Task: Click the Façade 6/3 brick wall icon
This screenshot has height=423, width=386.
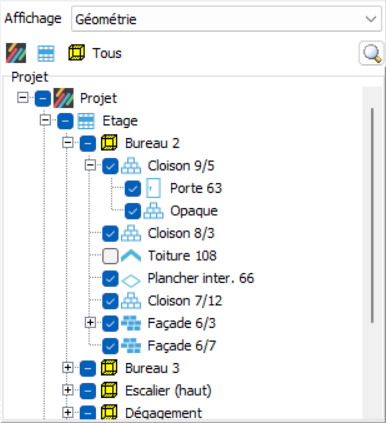Action: click(x=131, y=323)
